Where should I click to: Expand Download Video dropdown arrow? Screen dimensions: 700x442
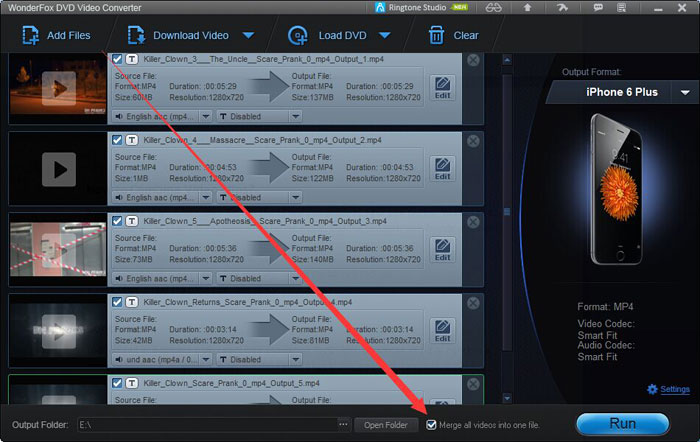coord(249,35)
